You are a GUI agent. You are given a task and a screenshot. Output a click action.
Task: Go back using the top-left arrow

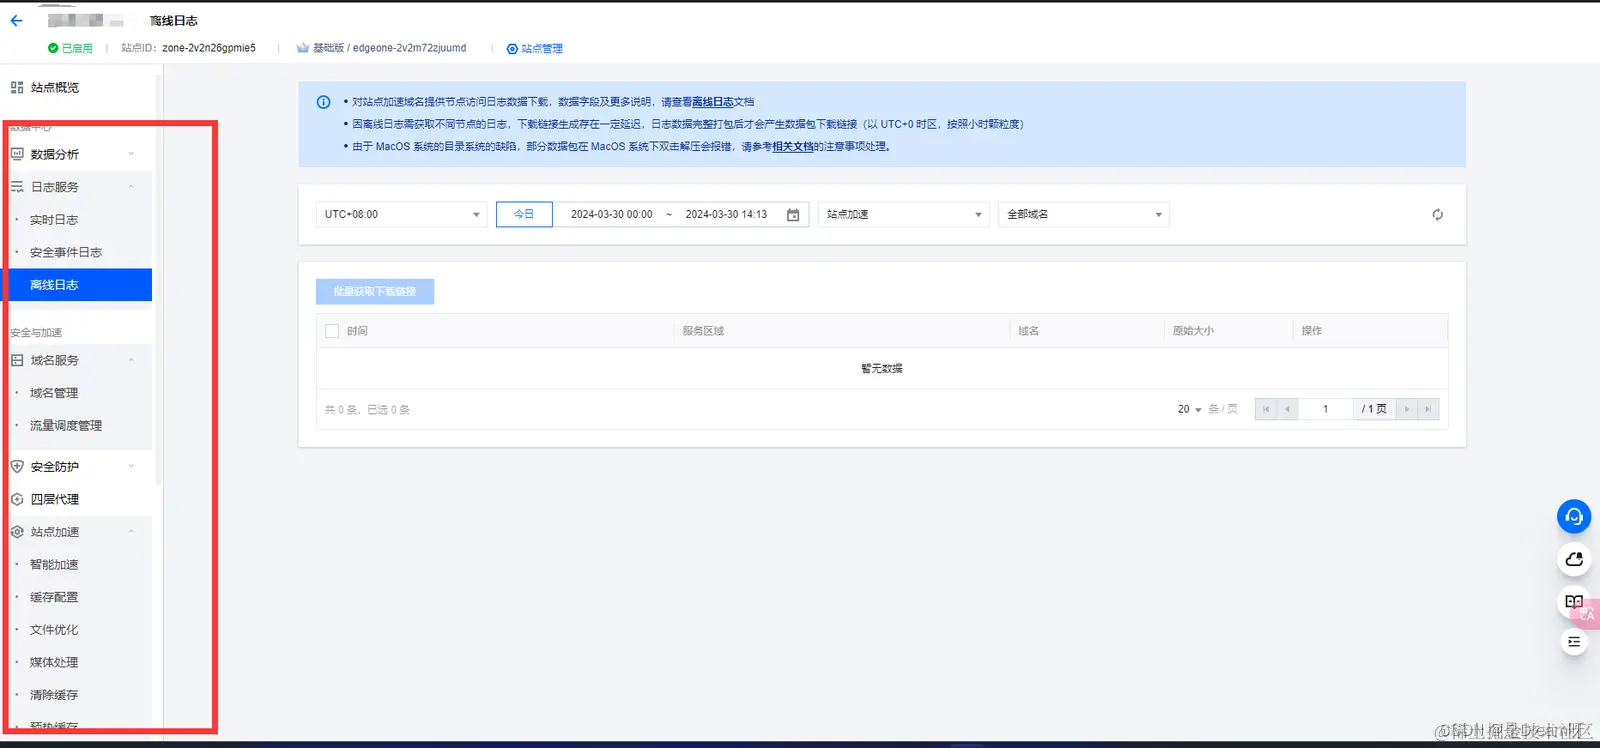(16, 20)
